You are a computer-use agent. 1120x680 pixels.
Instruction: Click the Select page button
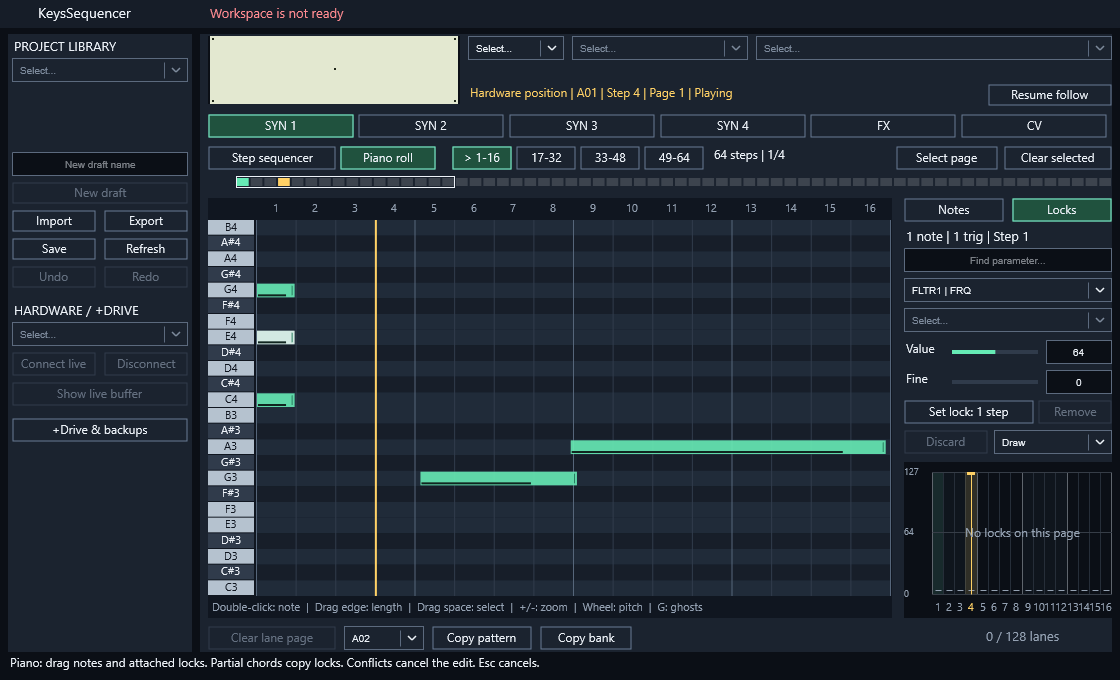(946, 158)
